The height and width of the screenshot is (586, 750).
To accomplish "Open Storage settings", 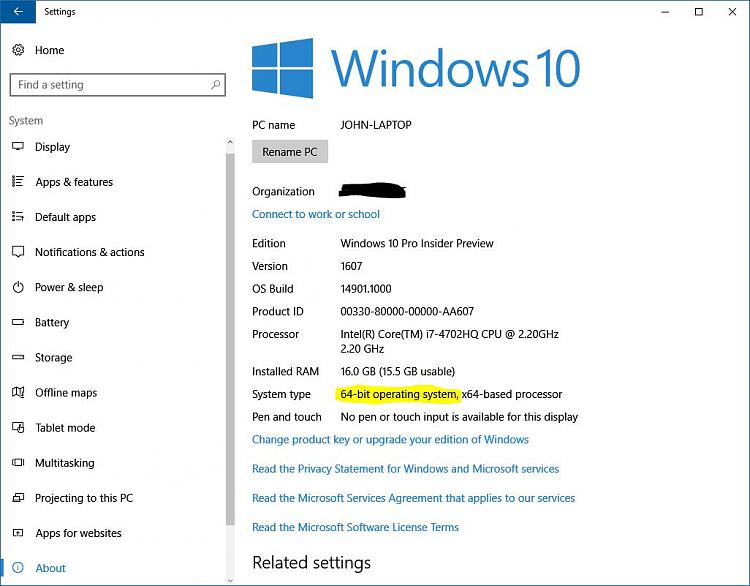I will click(54, 357).
